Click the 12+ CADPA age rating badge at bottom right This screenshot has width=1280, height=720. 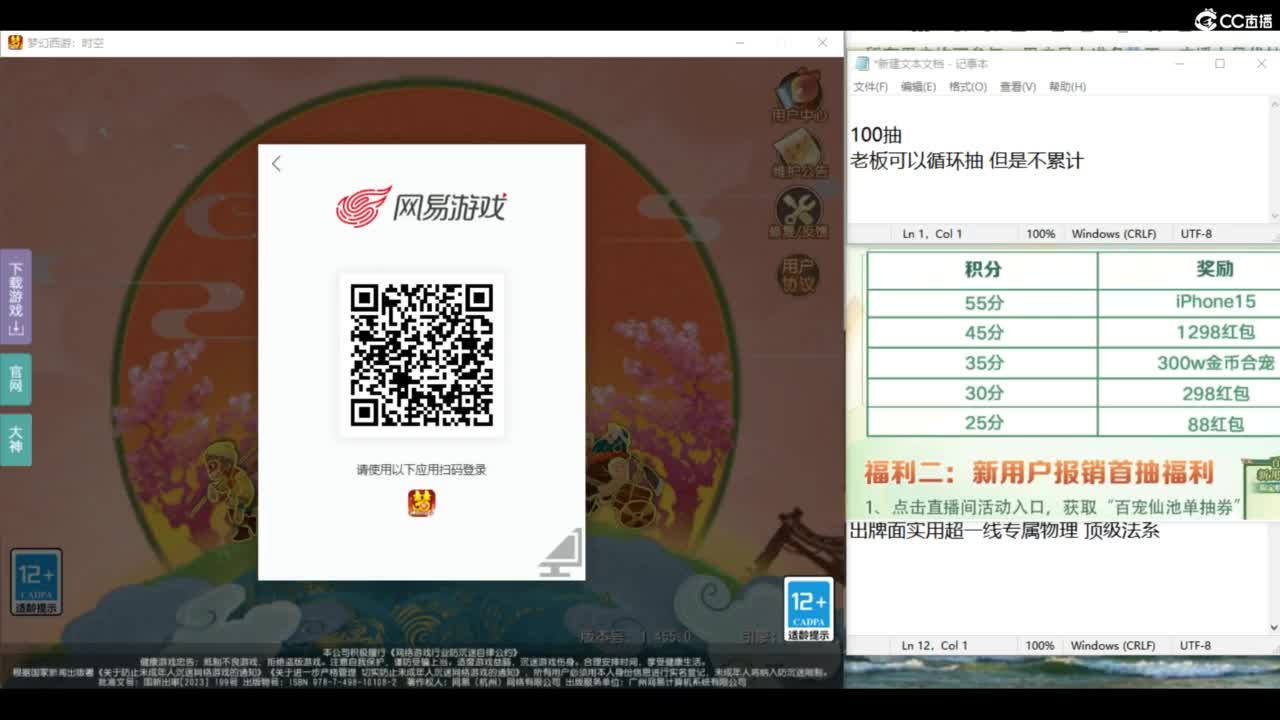click(x=808, y=609)
